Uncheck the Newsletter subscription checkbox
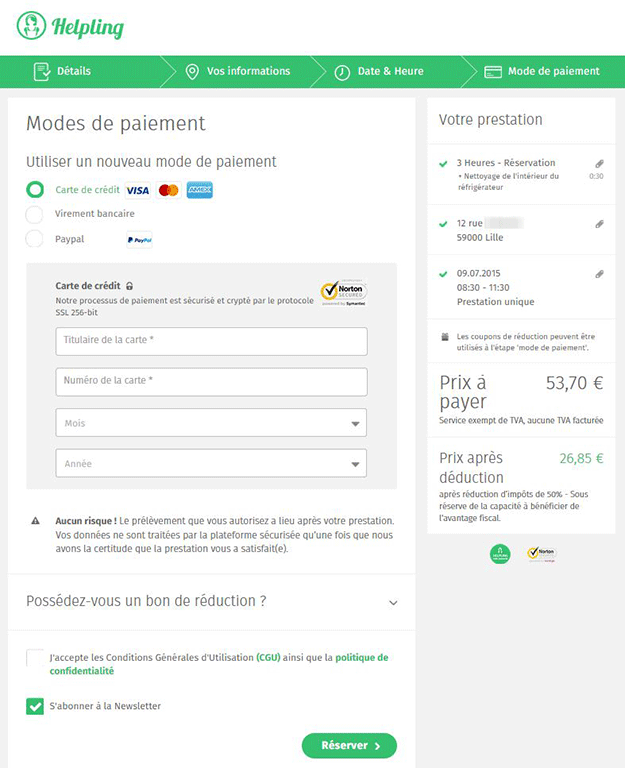Viewport: 625px width, 768px height. [x=35, y=707]
